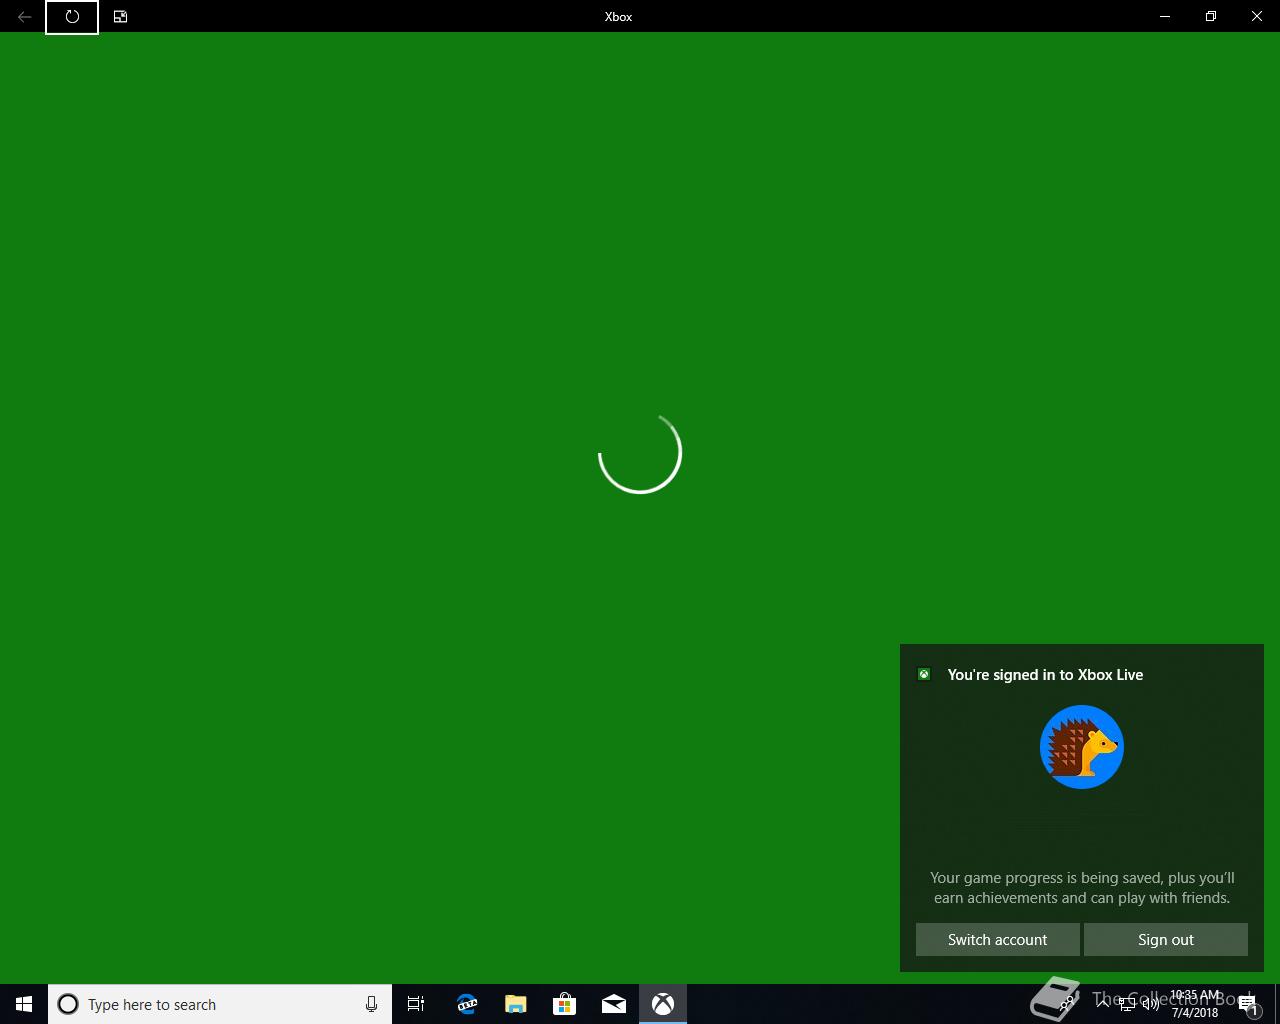The height and width of the screenshot is (1024, 1280).
Task: Click the Switch account button
Action: pos(997,939)
